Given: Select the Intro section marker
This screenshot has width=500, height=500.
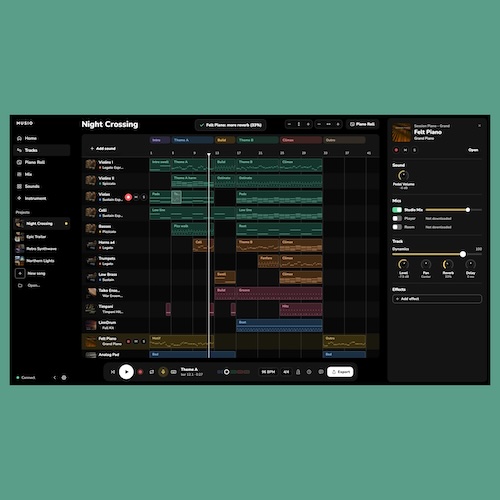Looking at the screenshot, I should click(x=160, y=140).
